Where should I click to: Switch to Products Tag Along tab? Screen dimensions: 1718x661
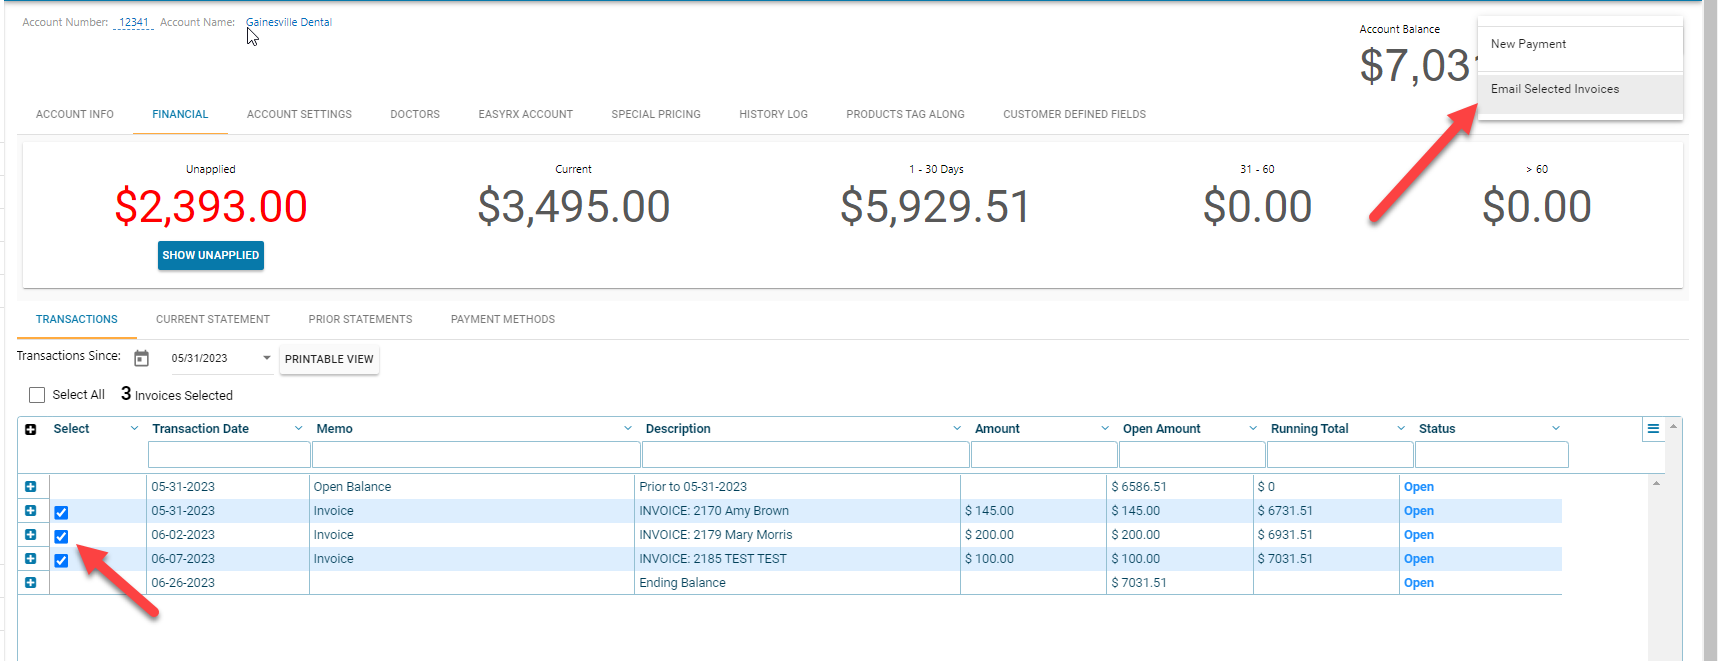(905, 115)
